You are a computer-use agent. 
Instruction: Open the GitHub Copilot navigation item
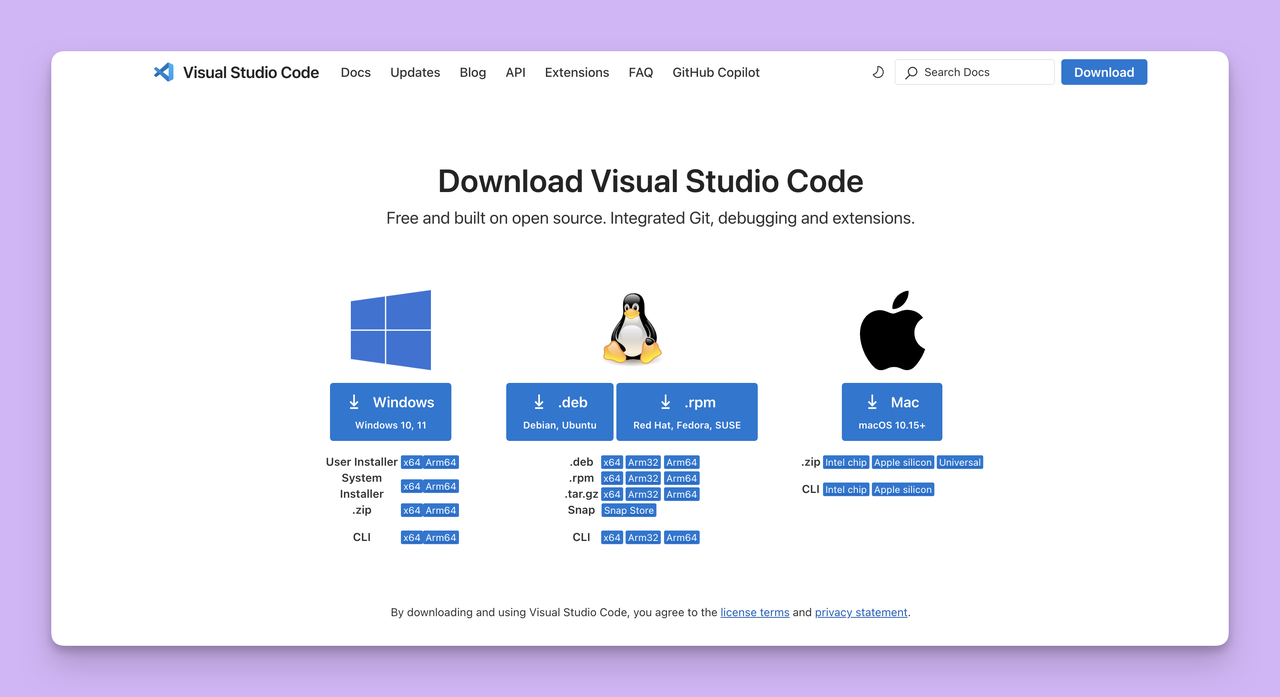pos(715,72)
